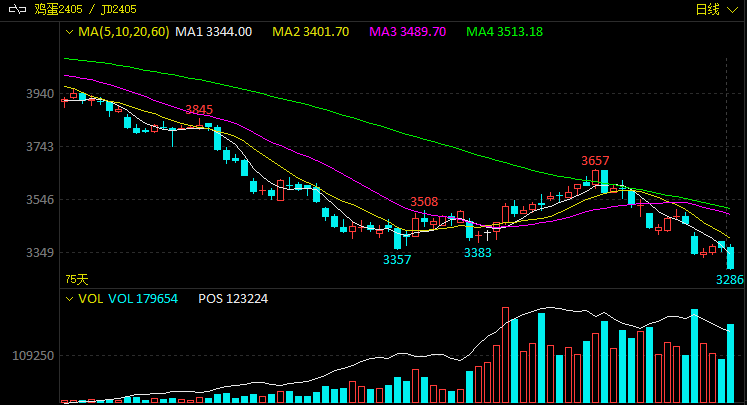Expand the MA(5,10,20,60) indicator chevron

(x=69, y=32)
